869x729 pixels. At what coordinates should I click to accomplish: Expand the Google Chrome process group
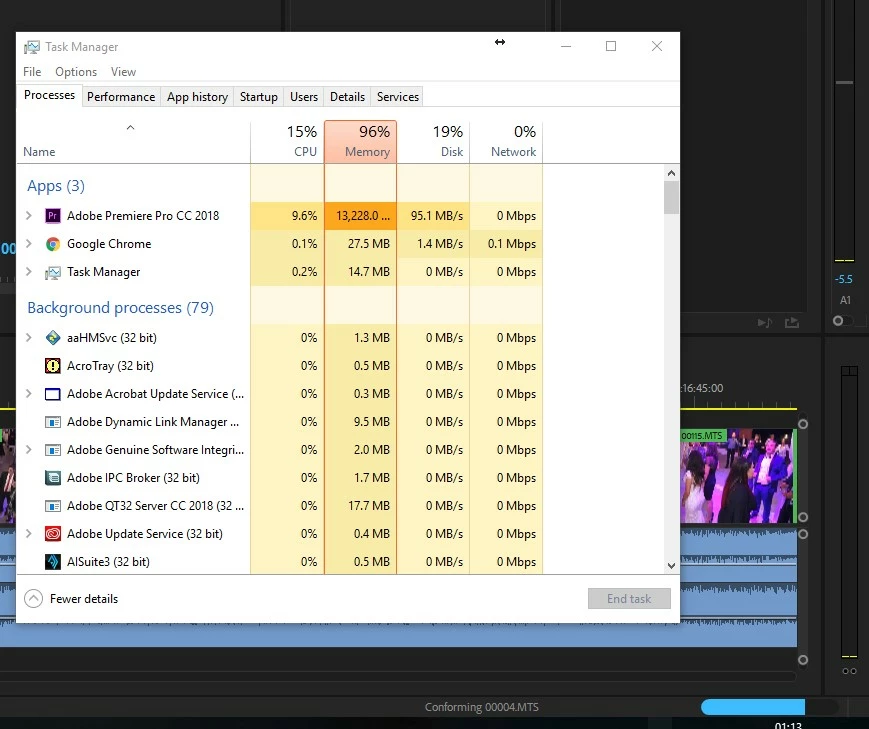coord(29,244)
